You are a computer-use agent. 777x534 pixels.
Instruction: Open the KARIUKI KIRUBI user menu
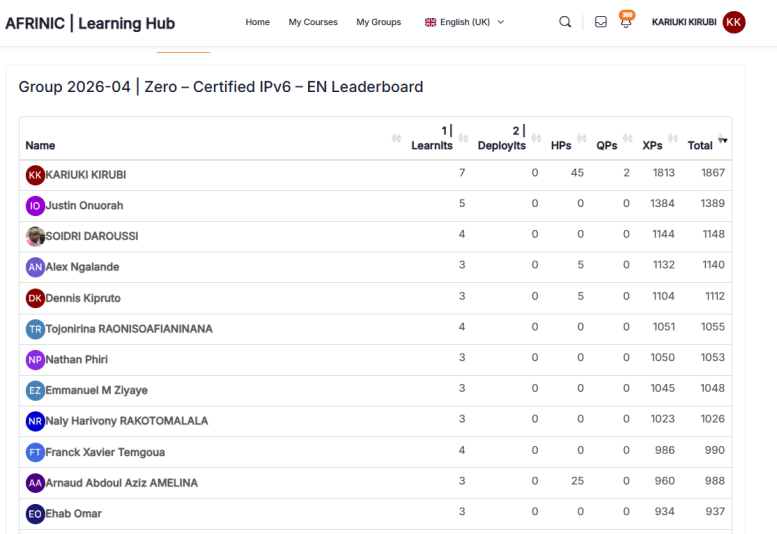698,22
